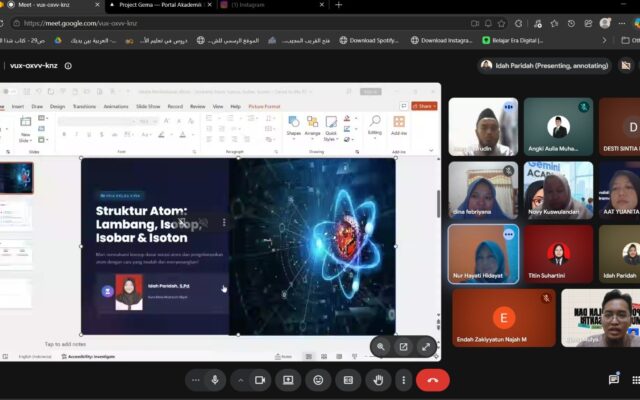Click the Present now screen share button

point(288,380)
